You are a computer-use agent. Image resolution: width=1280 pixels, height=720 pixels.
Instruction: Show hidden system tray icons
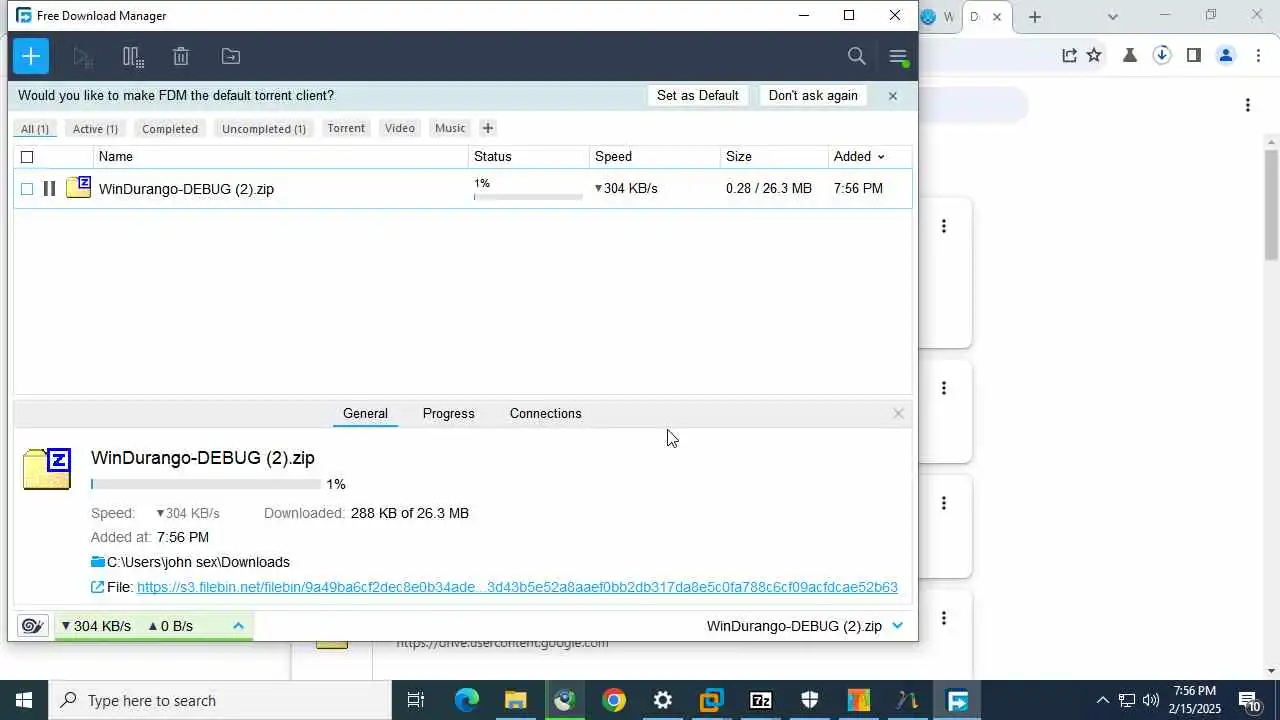[1102, 700]
